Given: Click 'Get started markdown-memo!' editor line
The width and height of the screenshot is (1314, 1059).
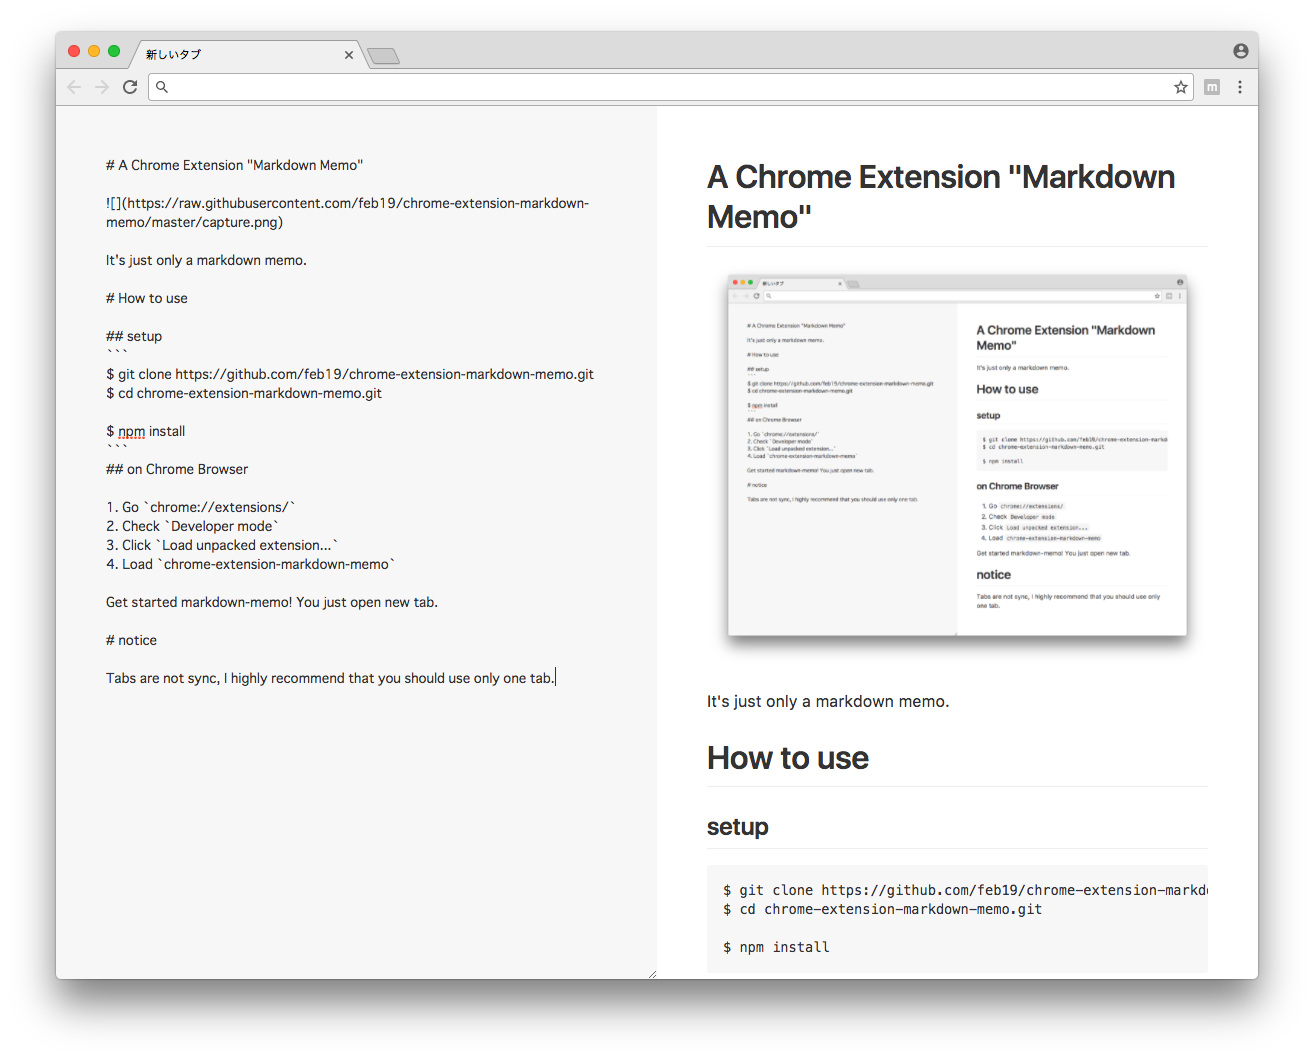Looking at the screenshot, I should [272, 602].
